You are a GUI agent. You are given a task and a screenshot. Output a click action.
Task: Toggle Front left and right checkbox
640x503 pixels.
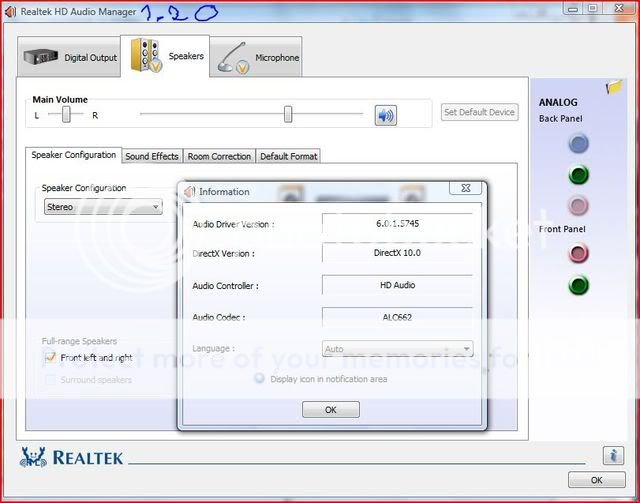click(50, 357)
